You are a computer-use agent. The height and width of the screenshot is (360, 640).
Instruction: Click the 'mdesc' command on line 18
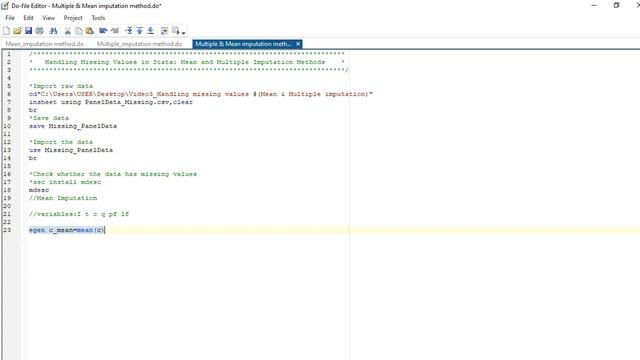pyautogui.click(x=39, y=190)
